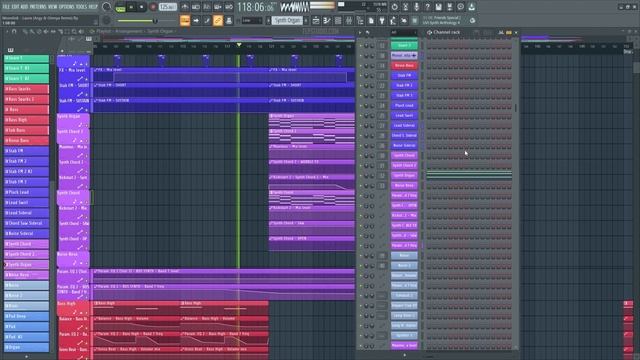Screen dimensions: 640x360
Task: Click the yellow step sequencer icon in channel rack
Action: click(x=509, y=32)
